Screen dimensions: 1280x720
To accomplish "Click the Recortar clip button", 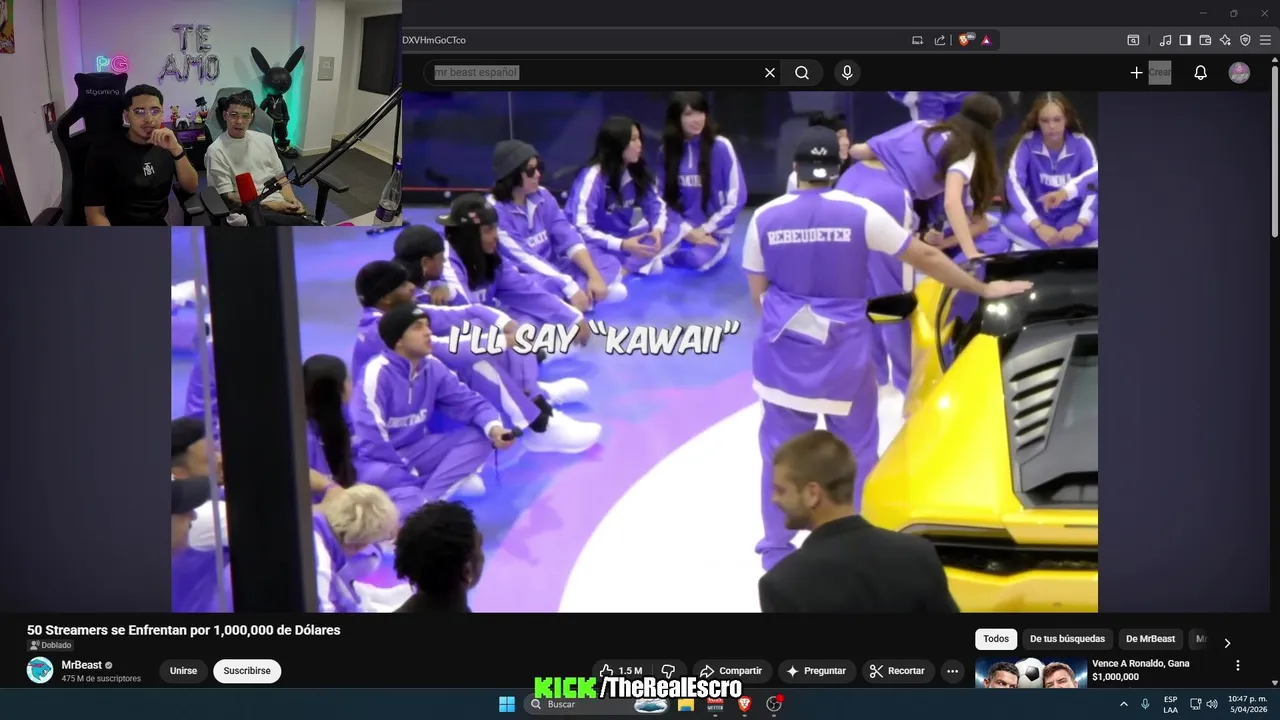I will pyautogui.click(x=898, y=671).
